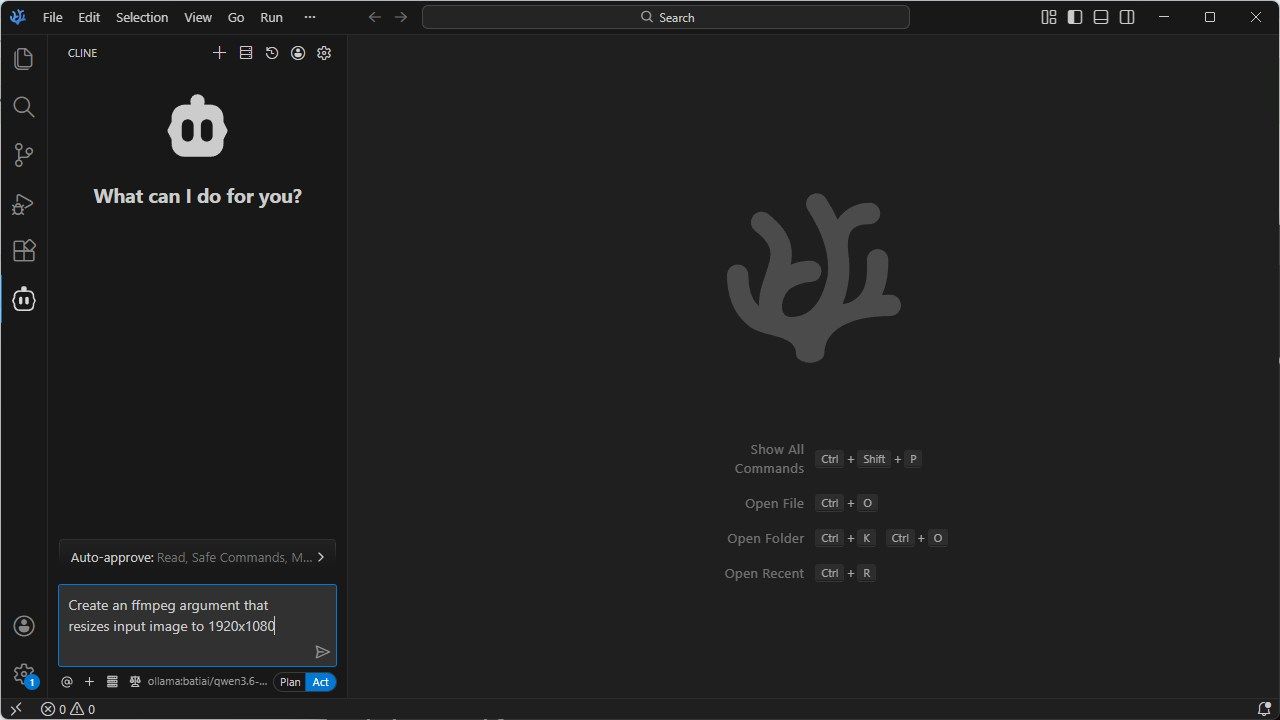
Task: Open the remote window indicator in status bar
Action: (16, 709)
